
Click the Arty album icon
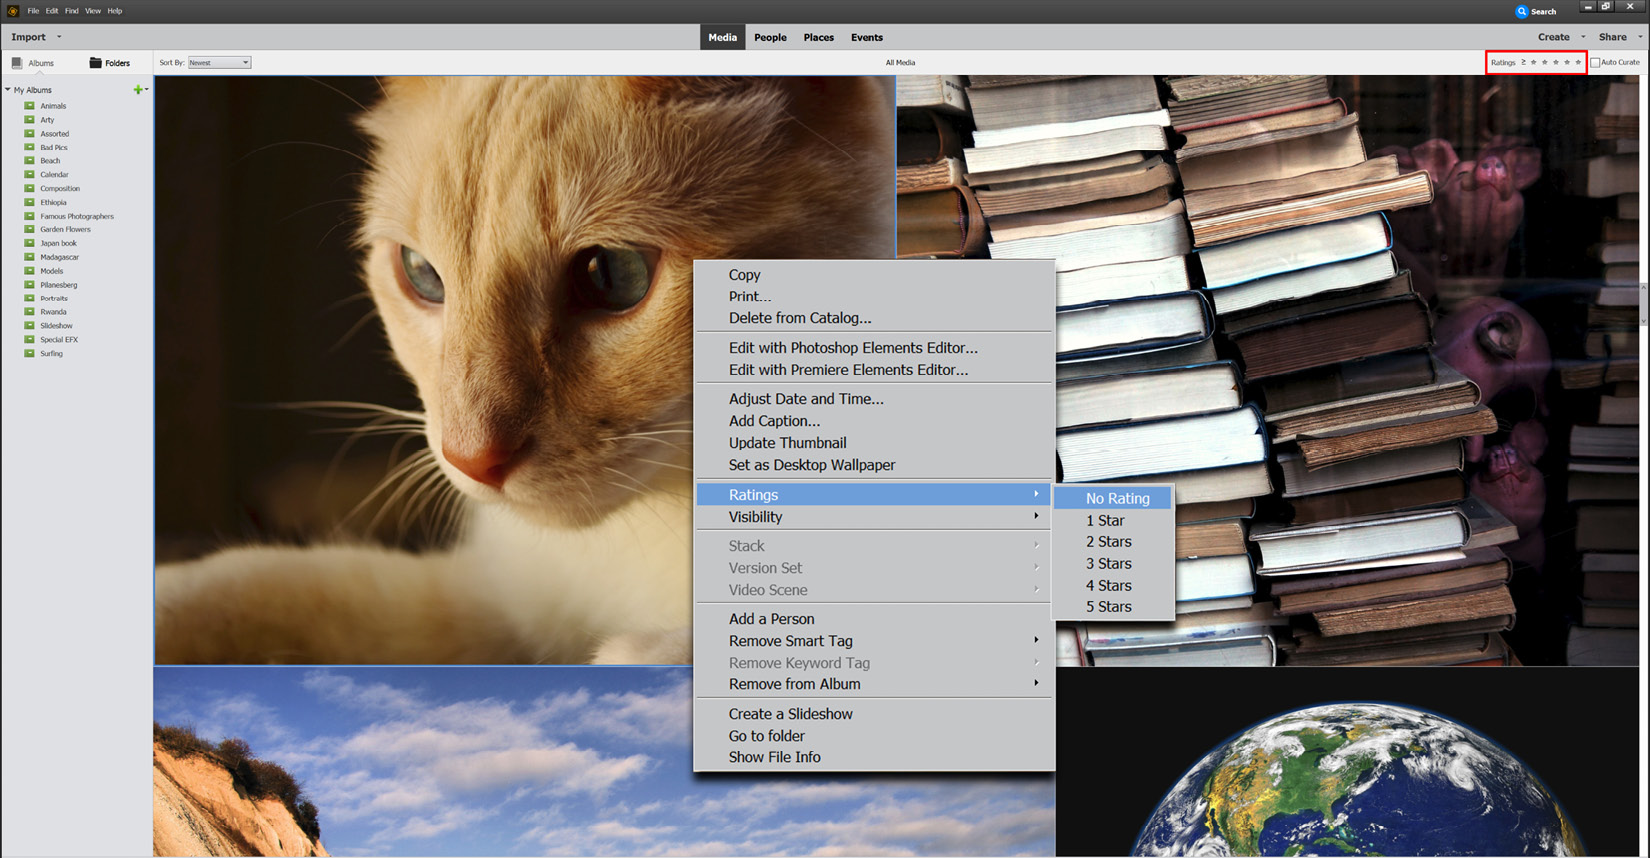pyautogui.click(x=30, y=119)
